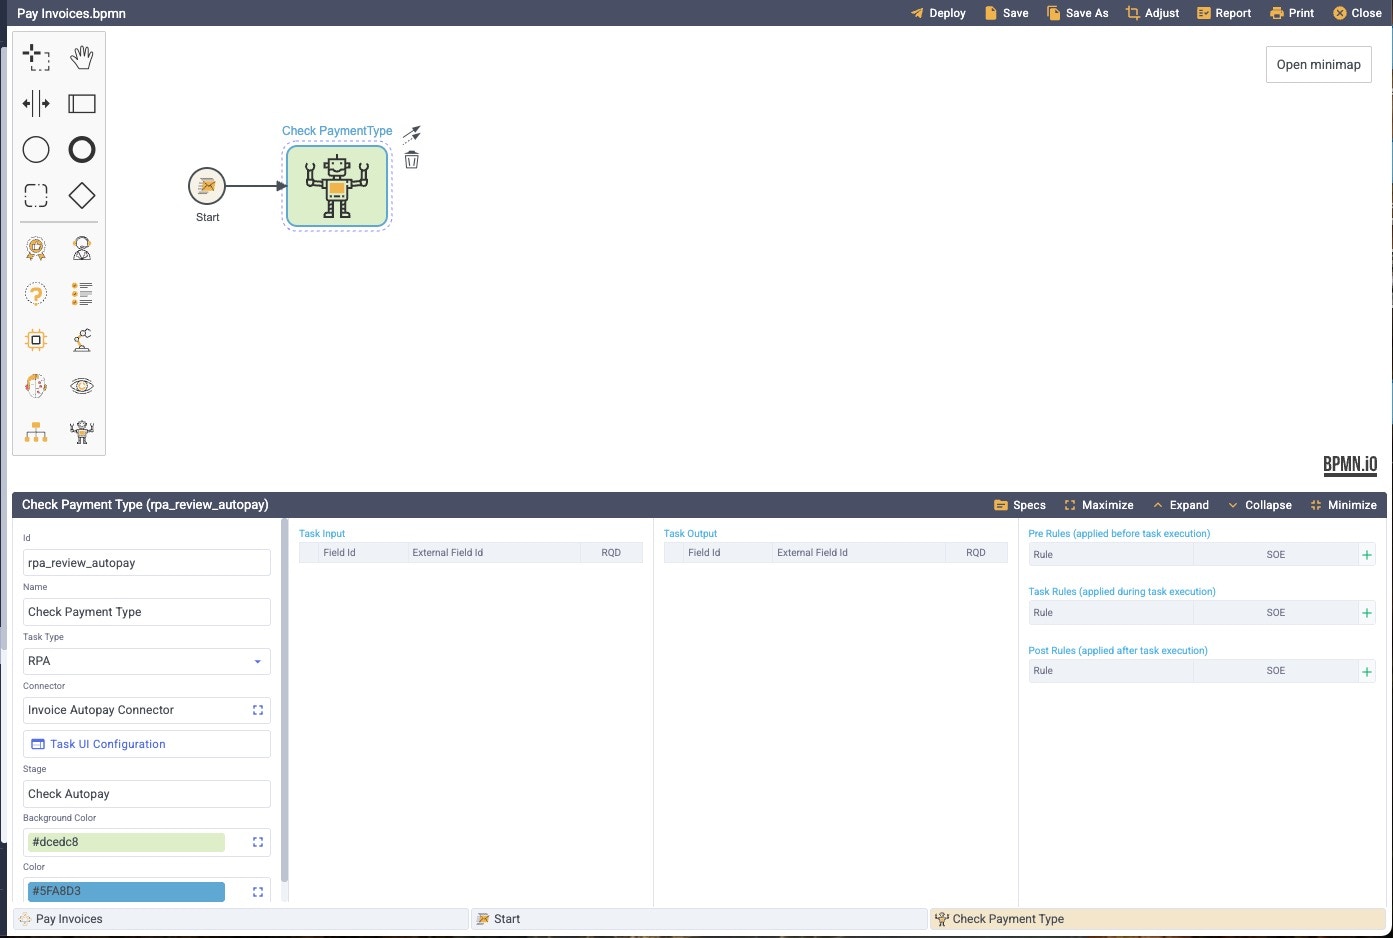Click the append connection arrow icon
This screenshot has height=938, width=1393.
click(x=411, y=132)
